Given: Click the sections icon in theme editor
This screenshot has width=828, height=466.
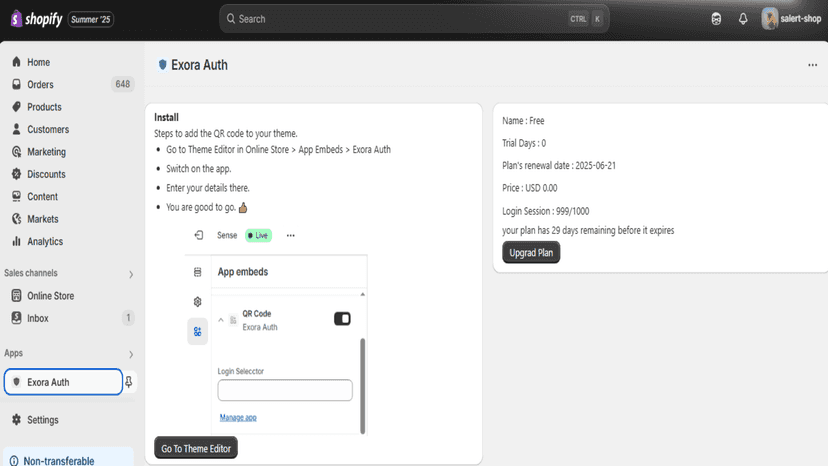Looking at the screenshot, I should tap(197, 272).
